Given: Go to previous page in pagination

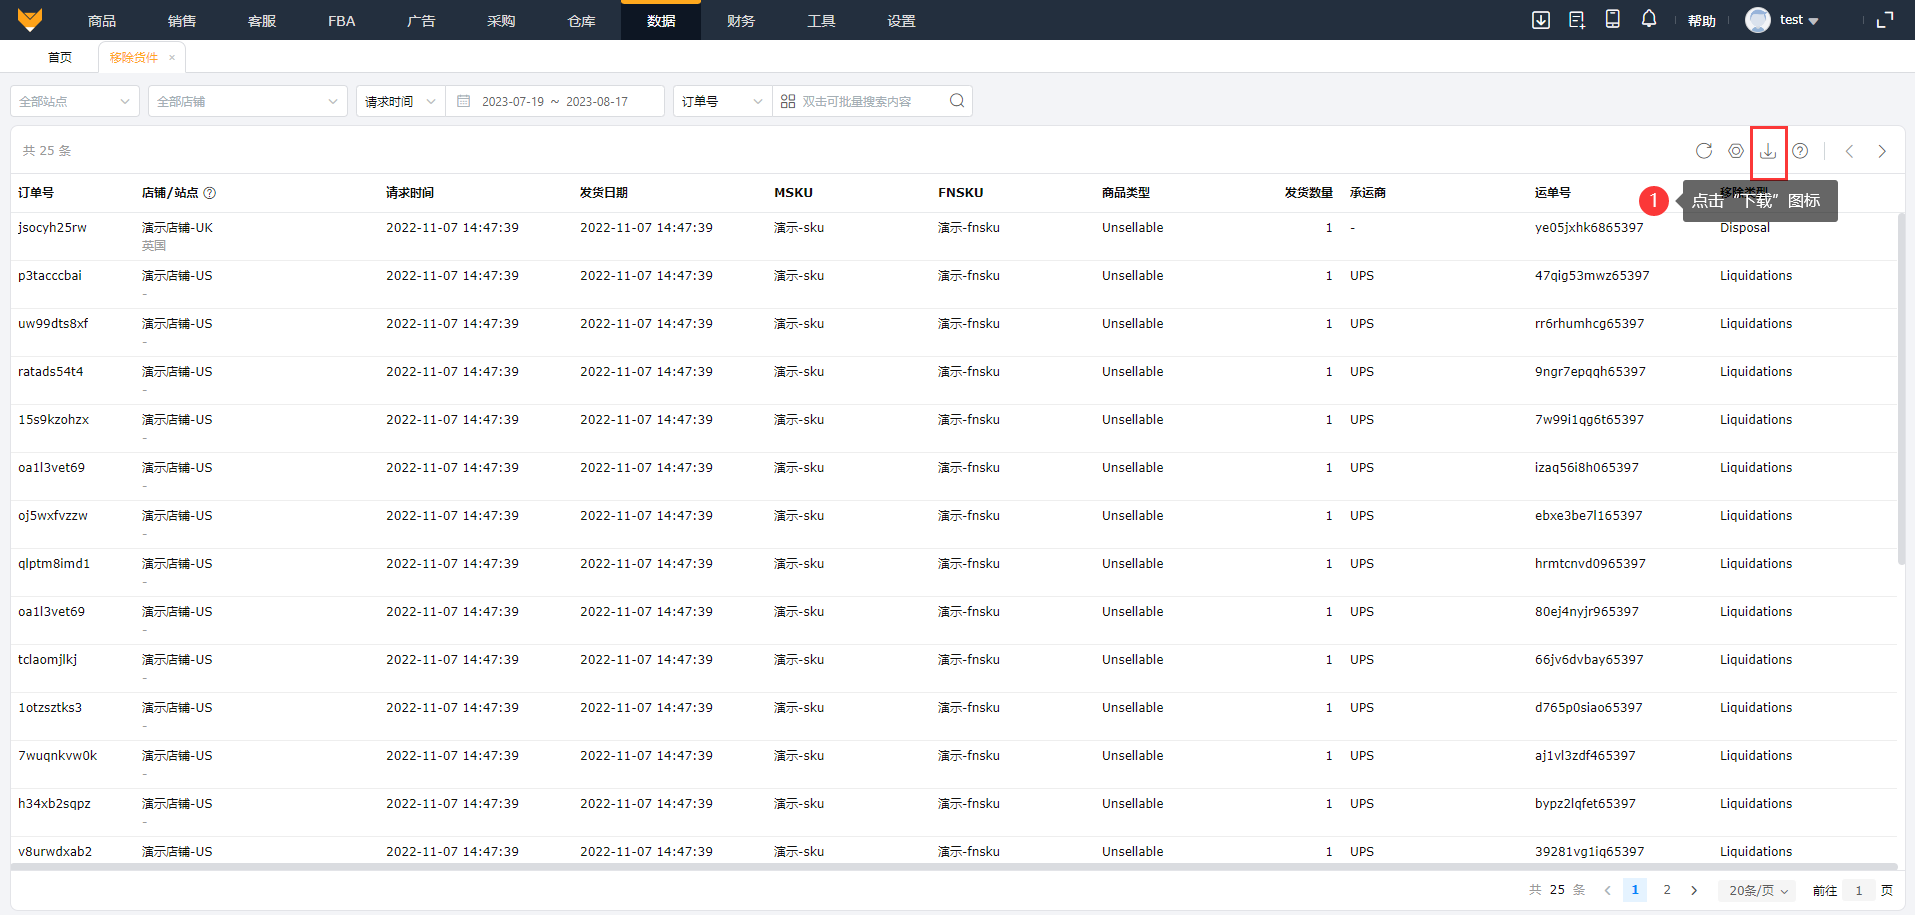Looking at the screenshot, I should [x=1607, y=890].
